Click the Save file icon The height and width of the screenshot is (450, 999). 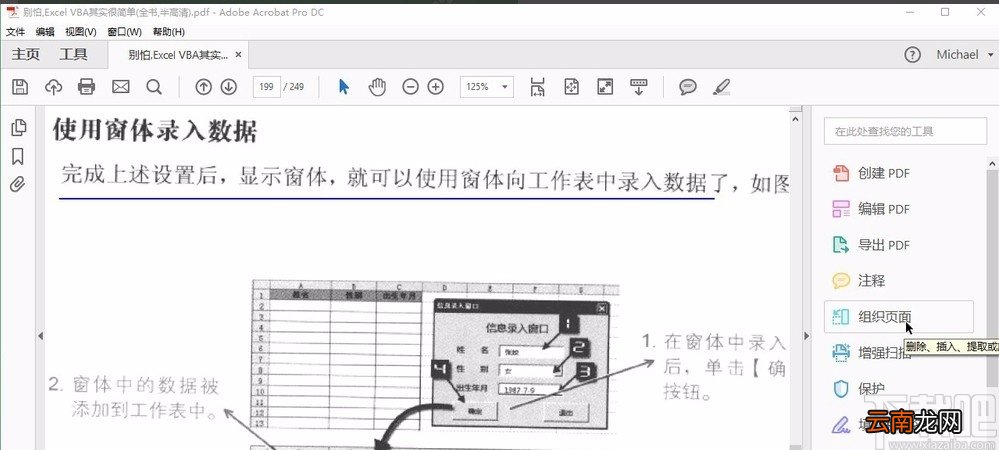[x=20, y=87]
